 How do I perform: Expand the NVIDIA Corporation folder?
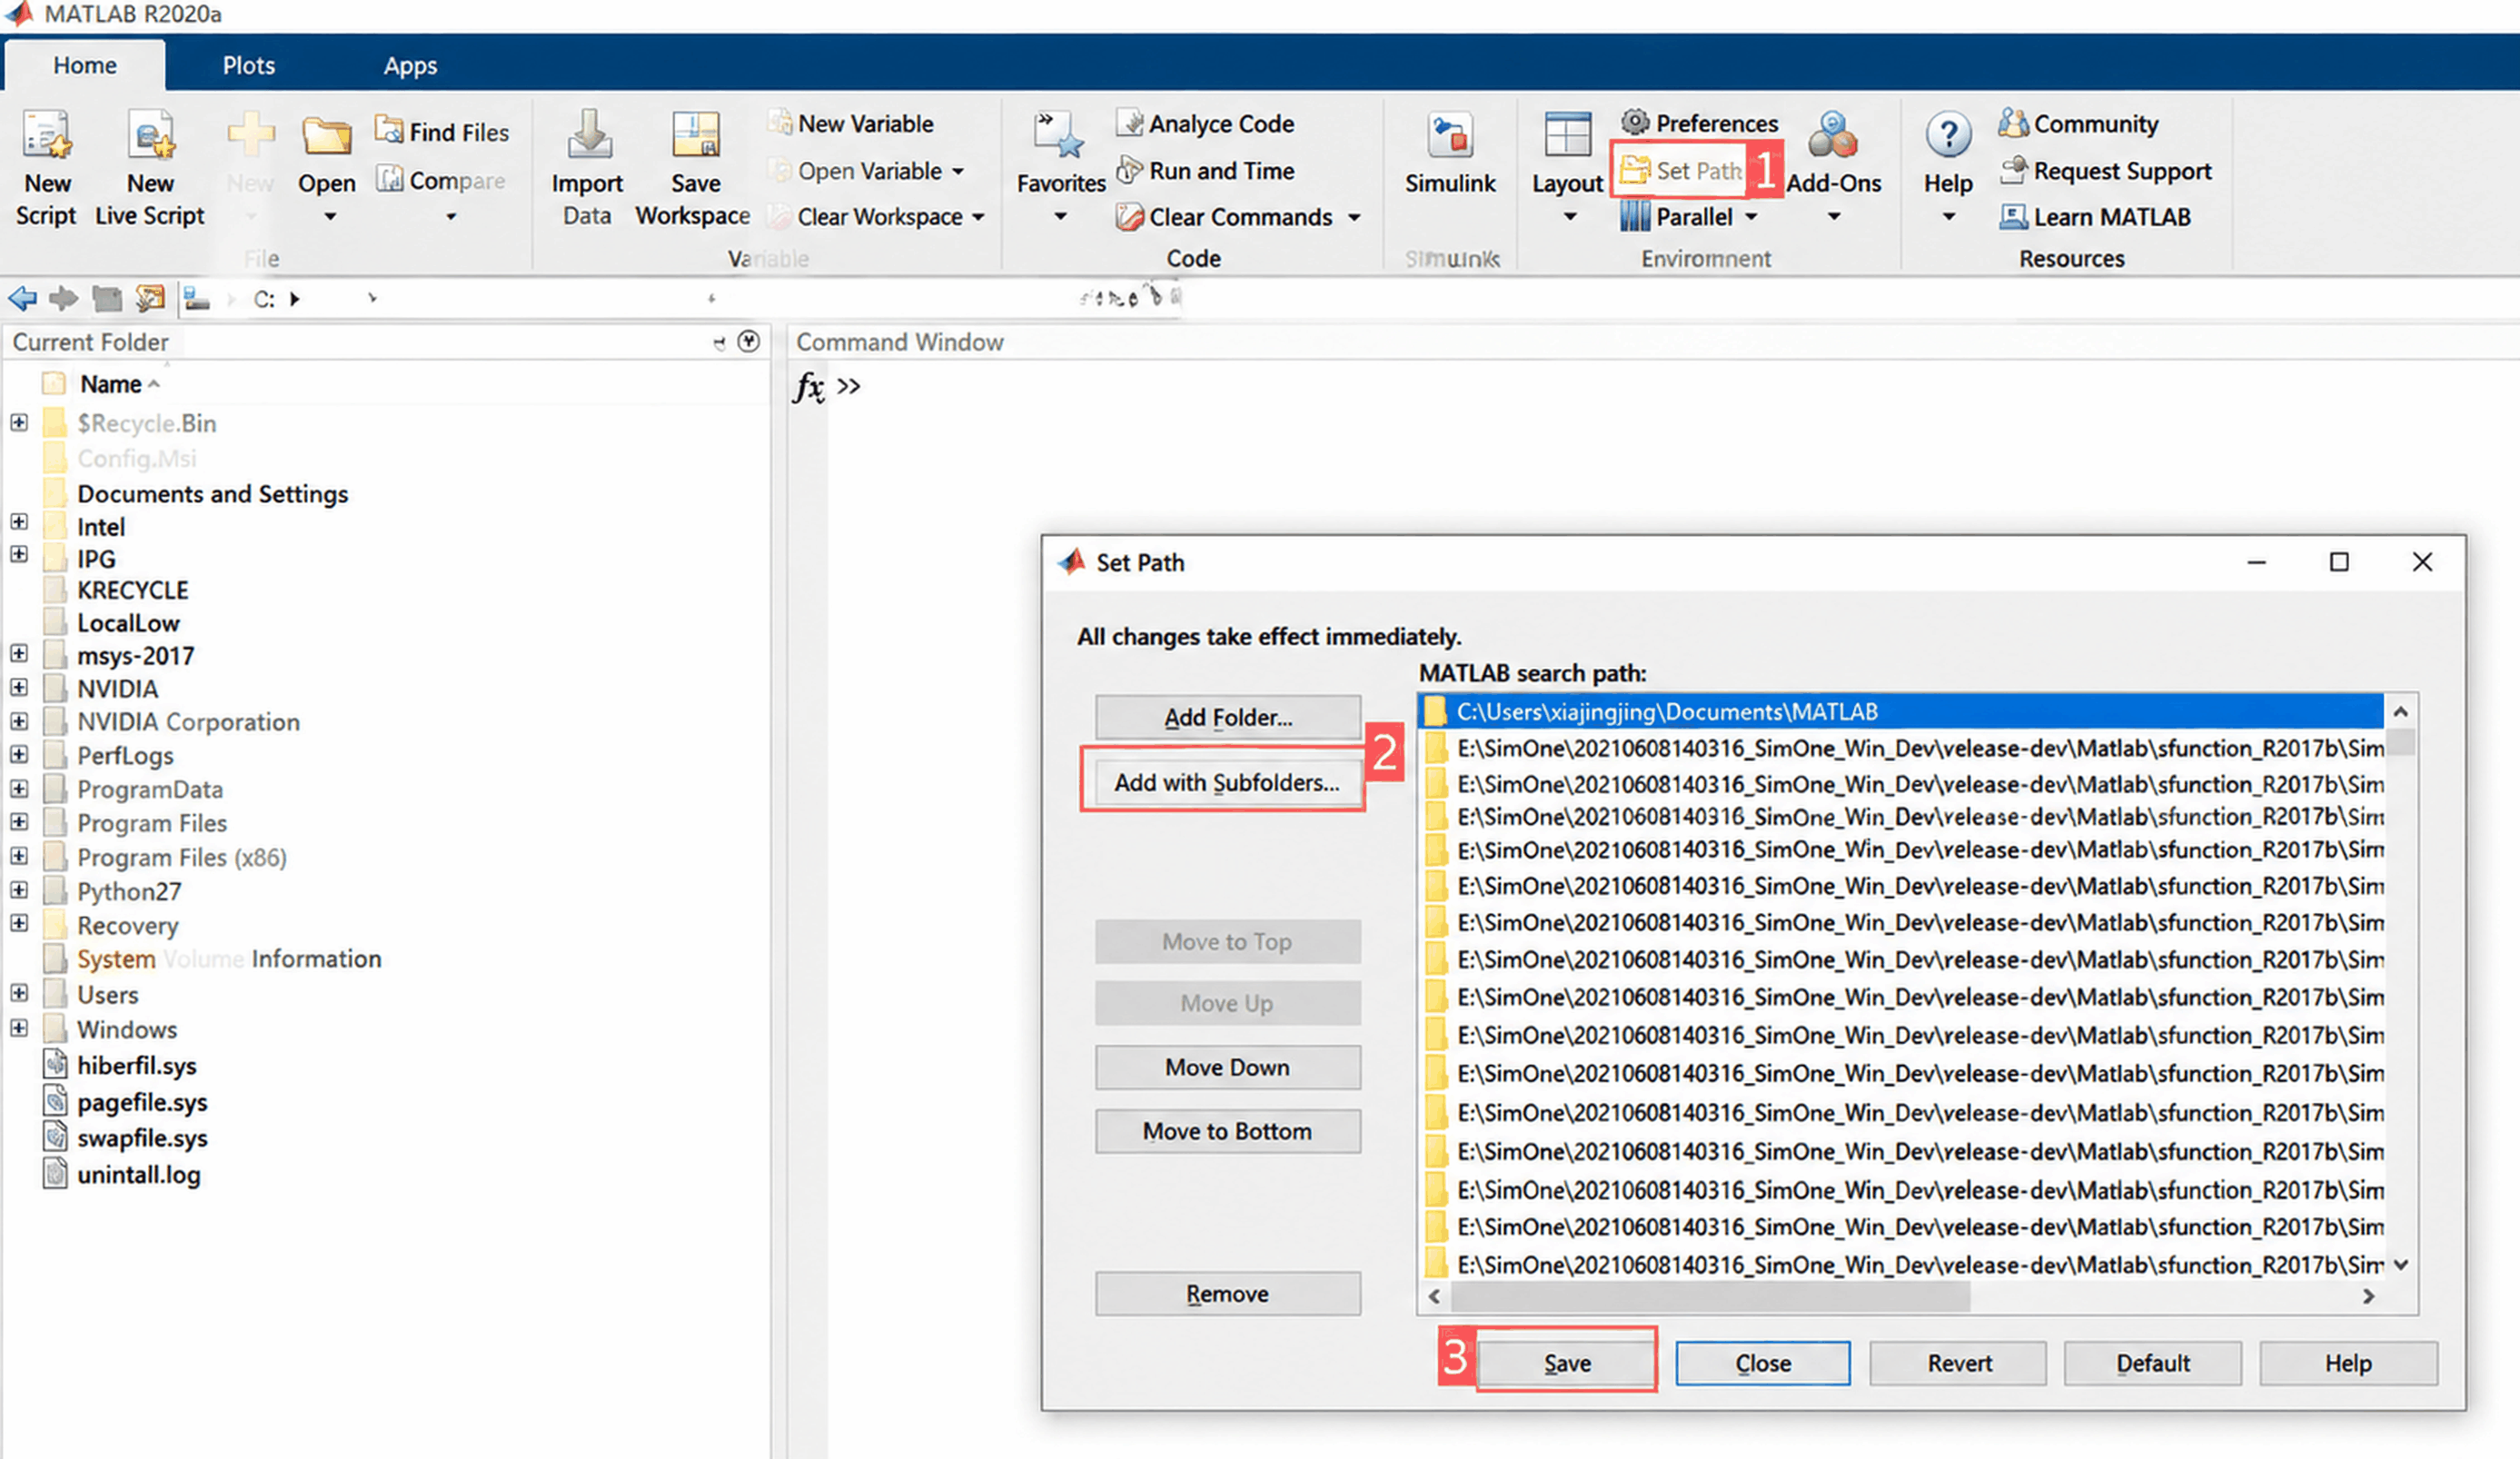[19, 721]
